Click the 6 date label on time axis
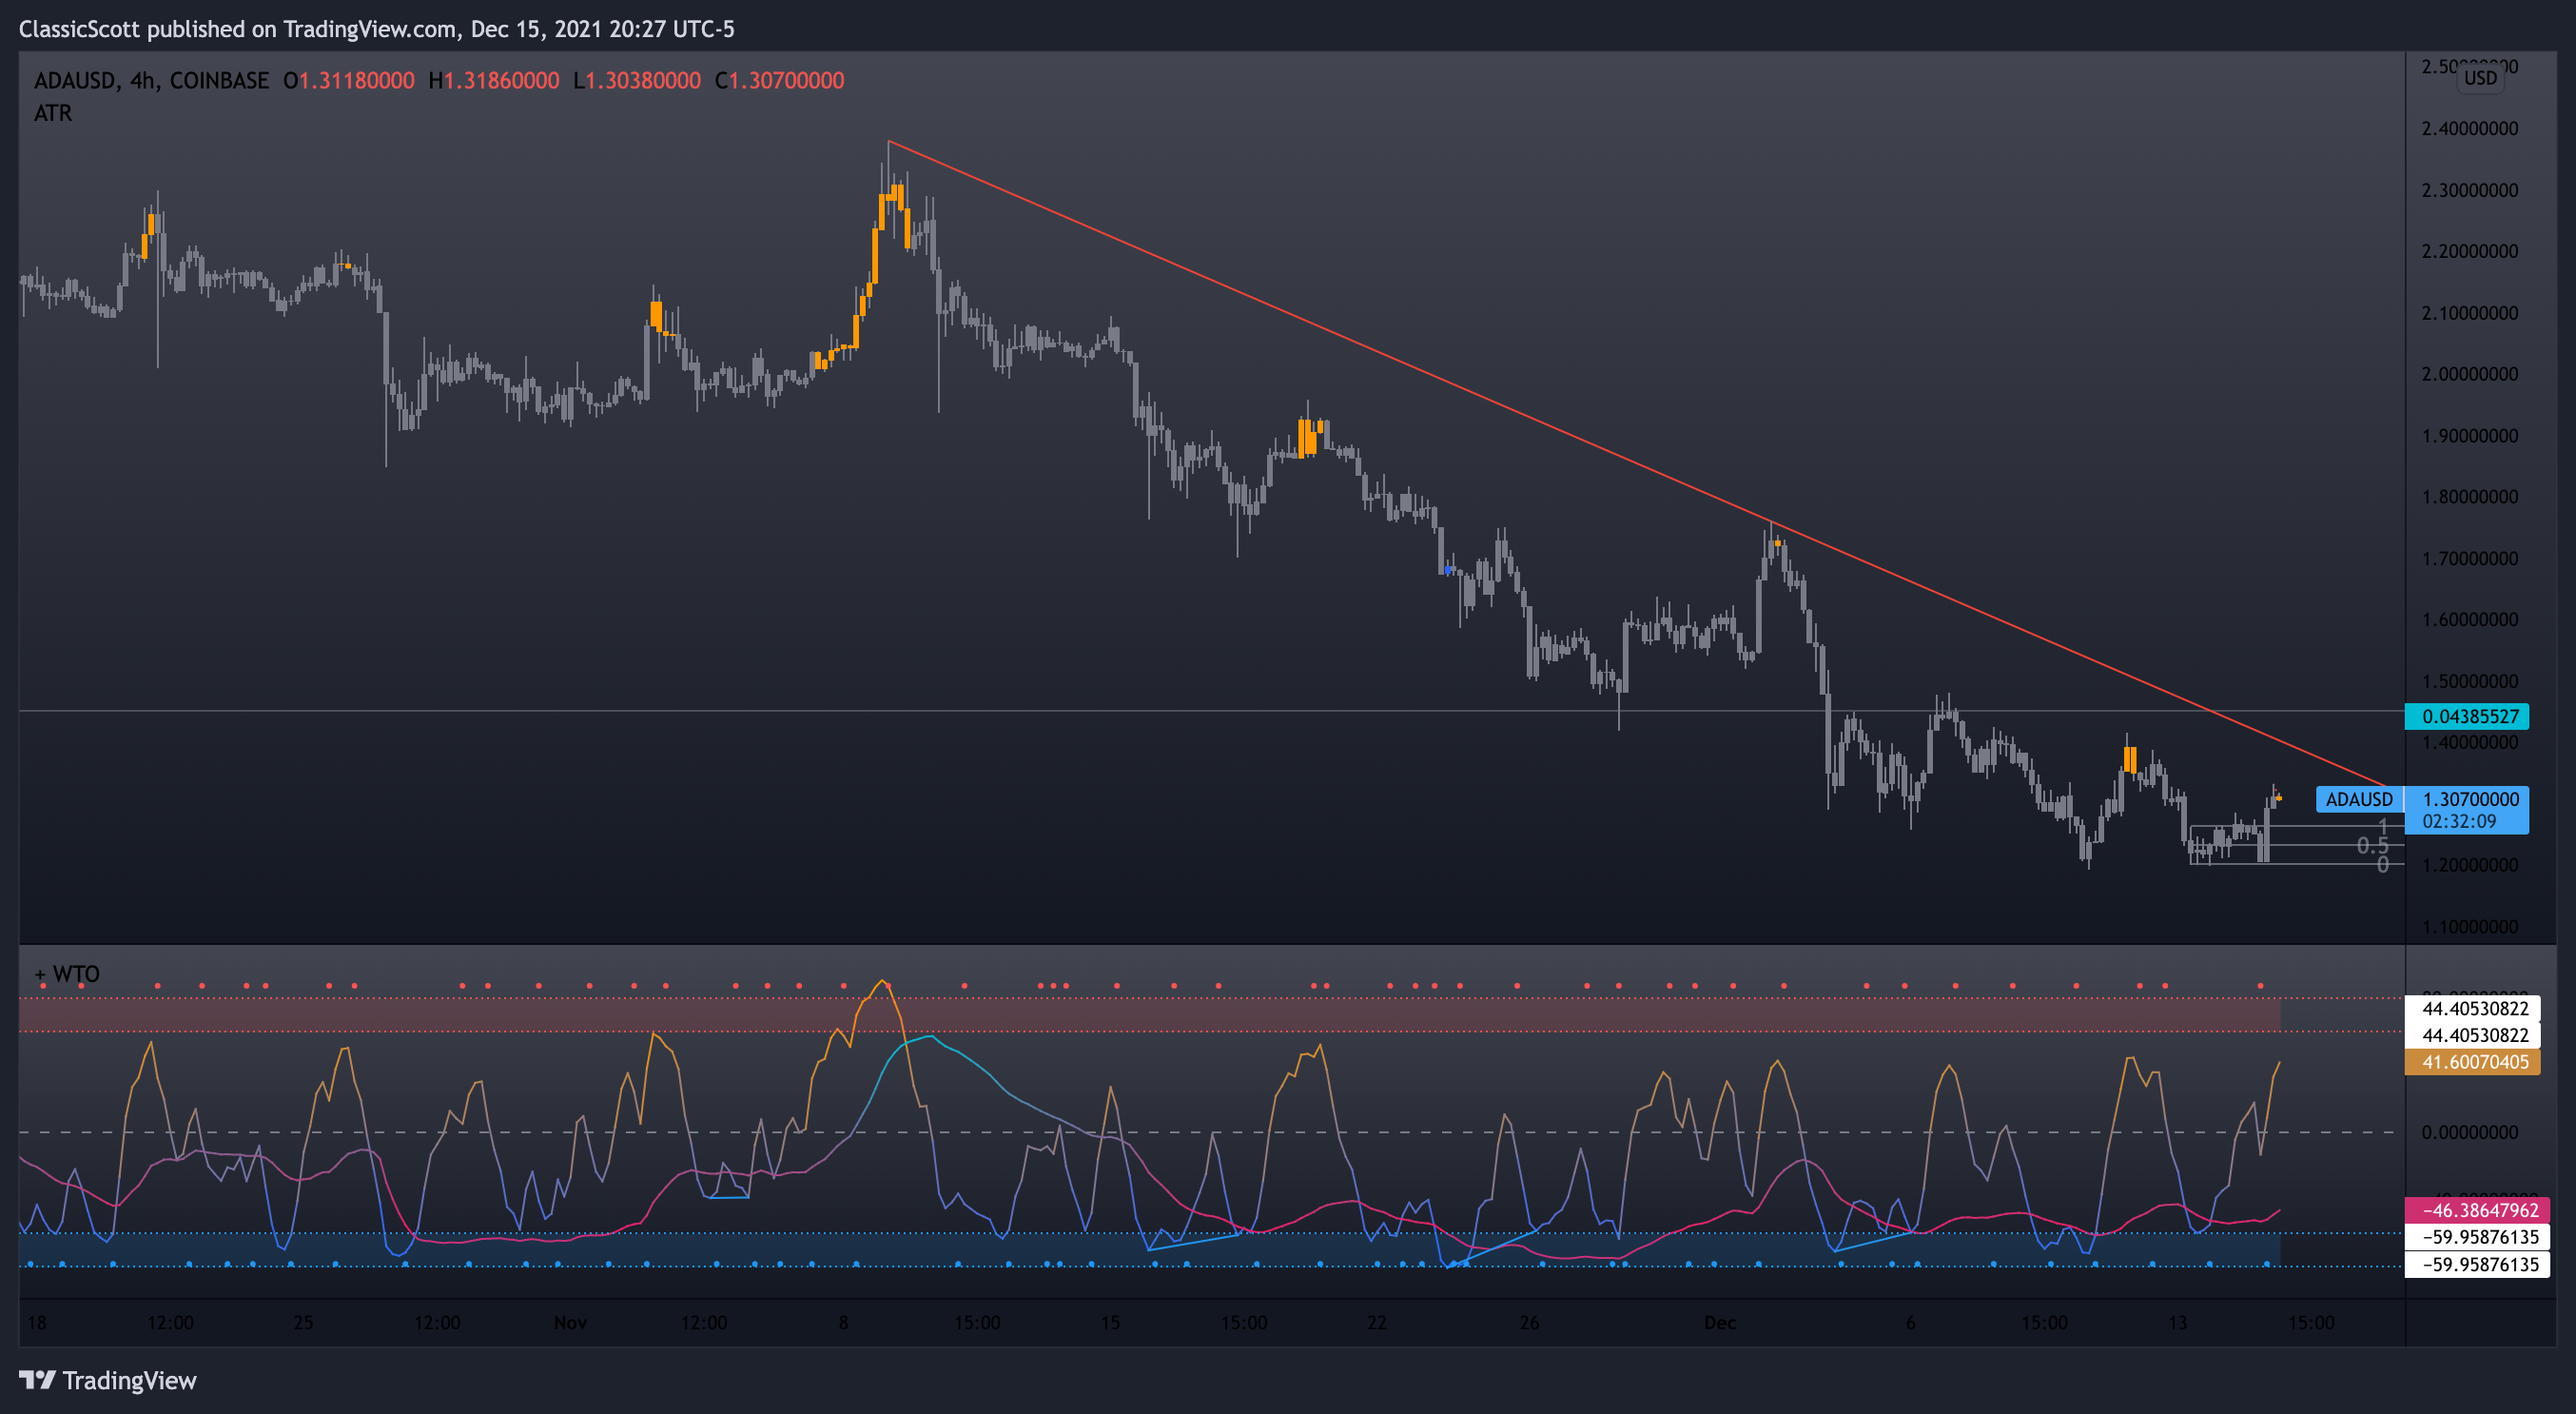This screenshot has width=2576, height=1414. click(1911, 1322)
